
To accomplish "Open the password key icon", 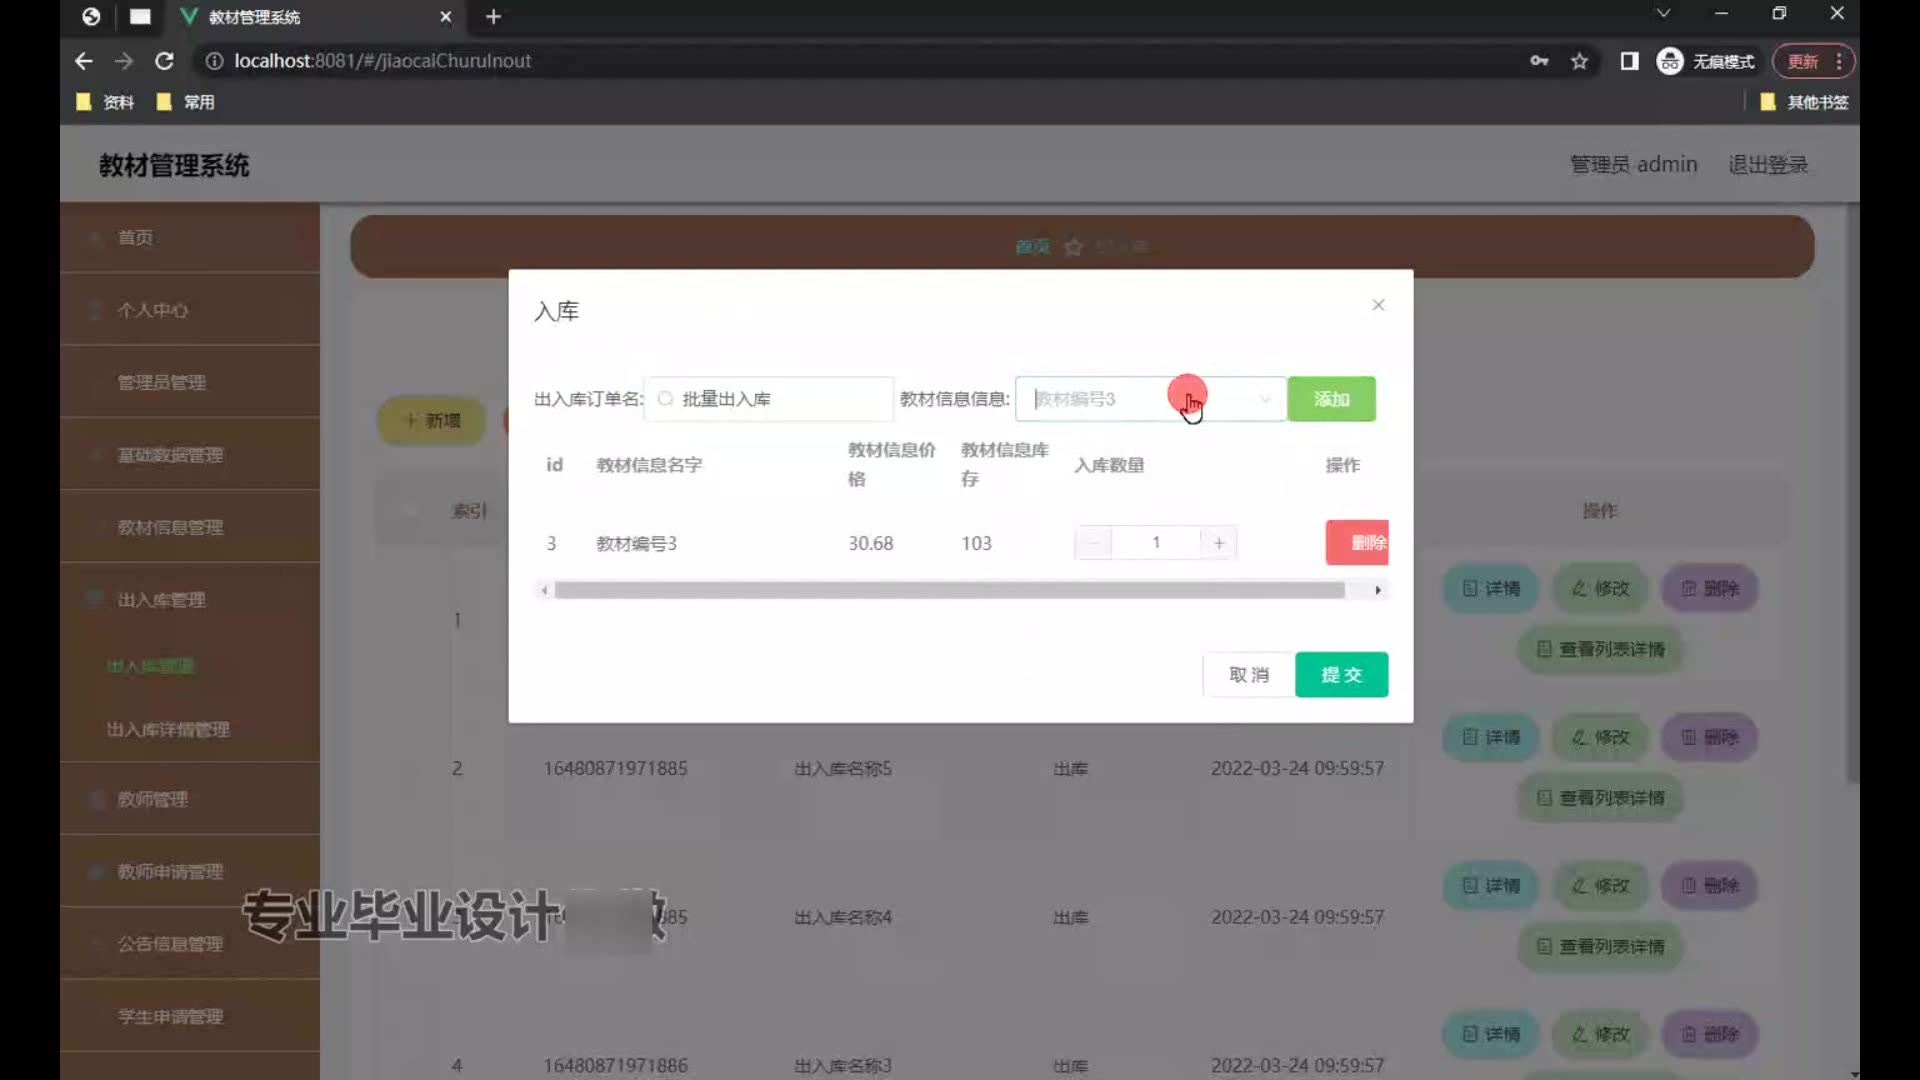I will click(x=1539, y=61).
